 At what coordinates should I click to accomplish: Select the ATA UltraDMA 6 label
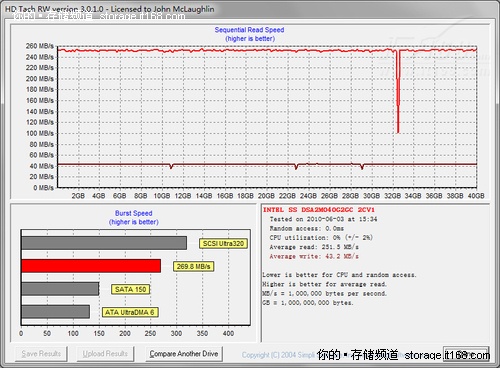pos(130,312)
